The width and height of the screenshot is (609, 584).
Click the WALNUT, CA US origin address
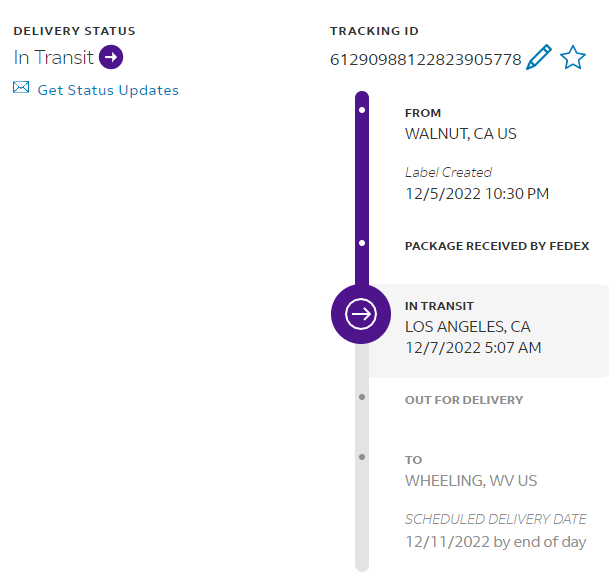tap(460, 134)
